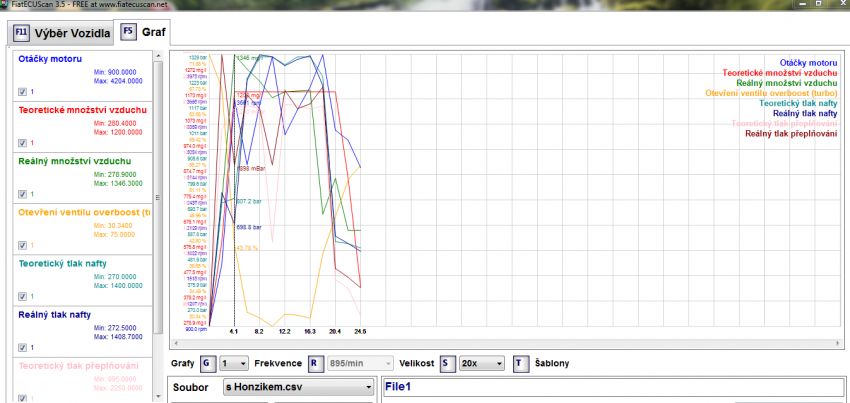The image size is (850, 403).
Task: Click the F11 key icon beside Výběr Vozidla
Action: click(21, 32)
